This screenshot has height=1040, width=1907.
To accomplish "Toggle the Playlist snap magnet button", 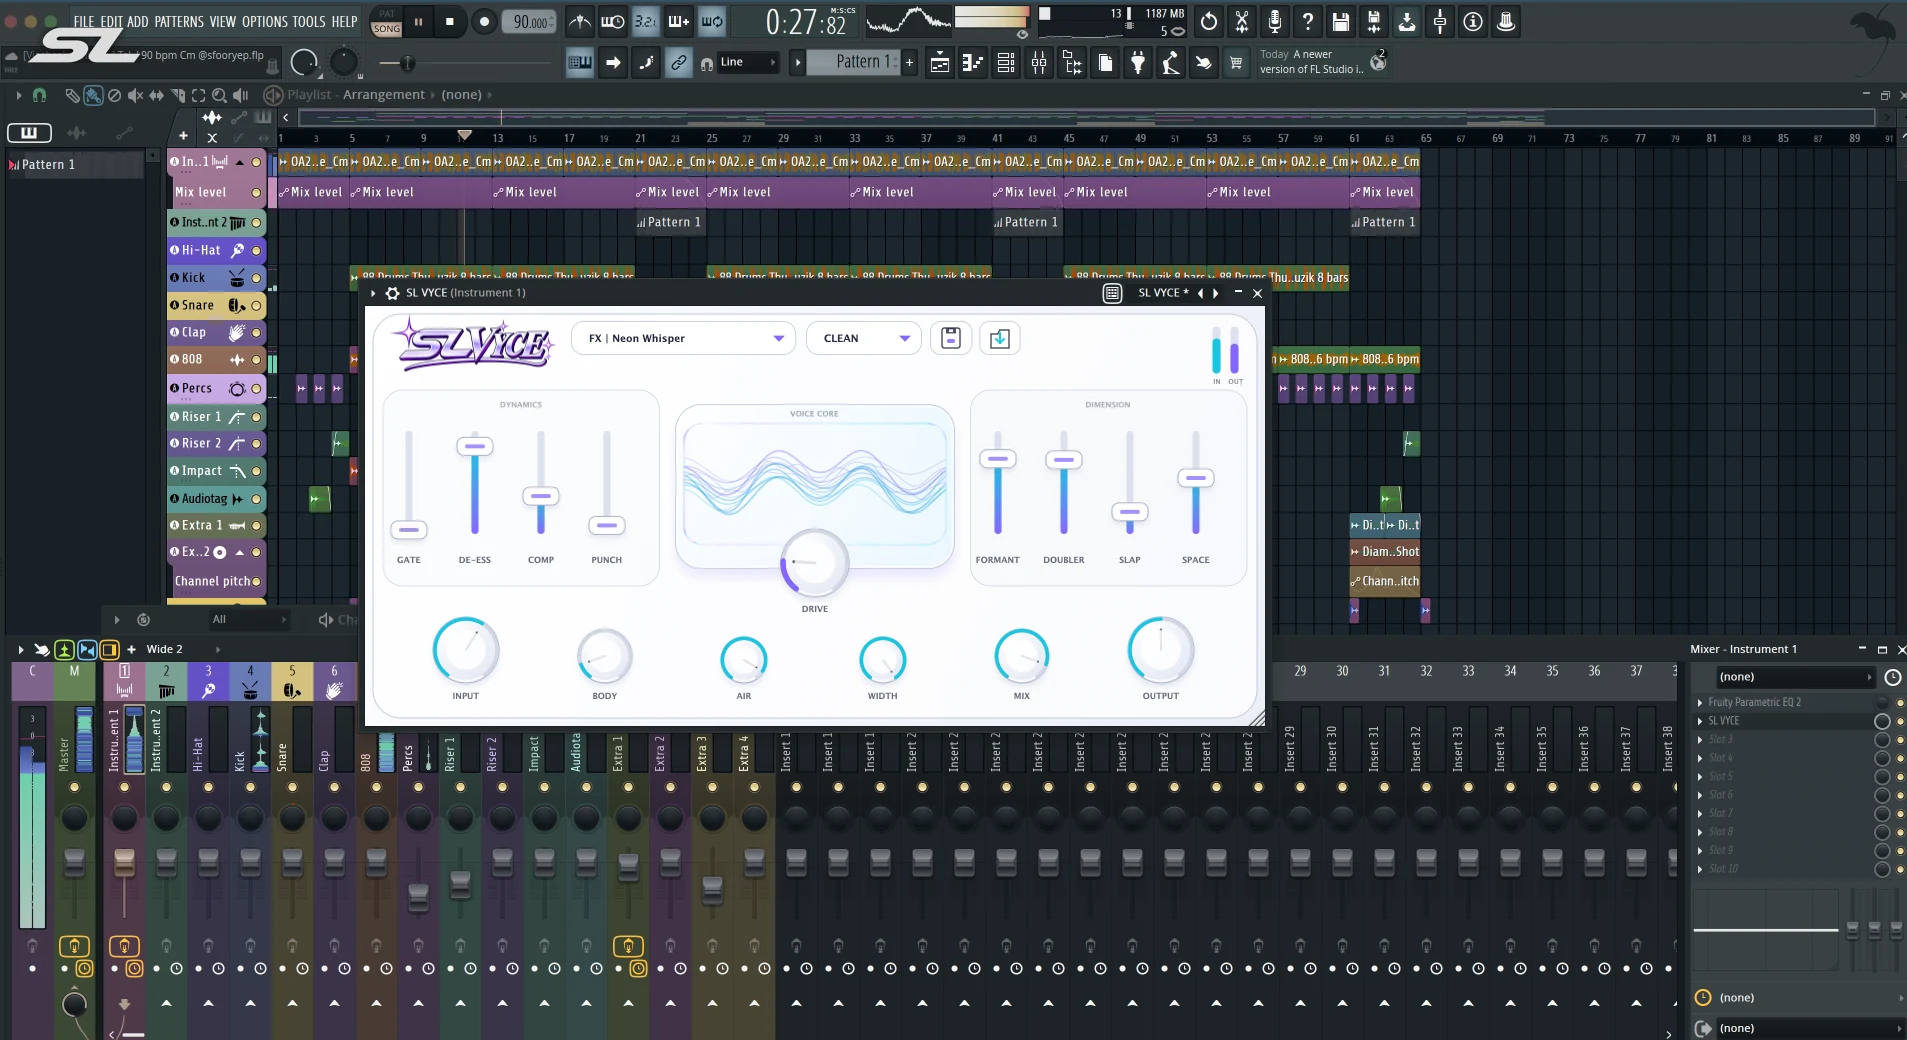I will (x=39, y=95).
